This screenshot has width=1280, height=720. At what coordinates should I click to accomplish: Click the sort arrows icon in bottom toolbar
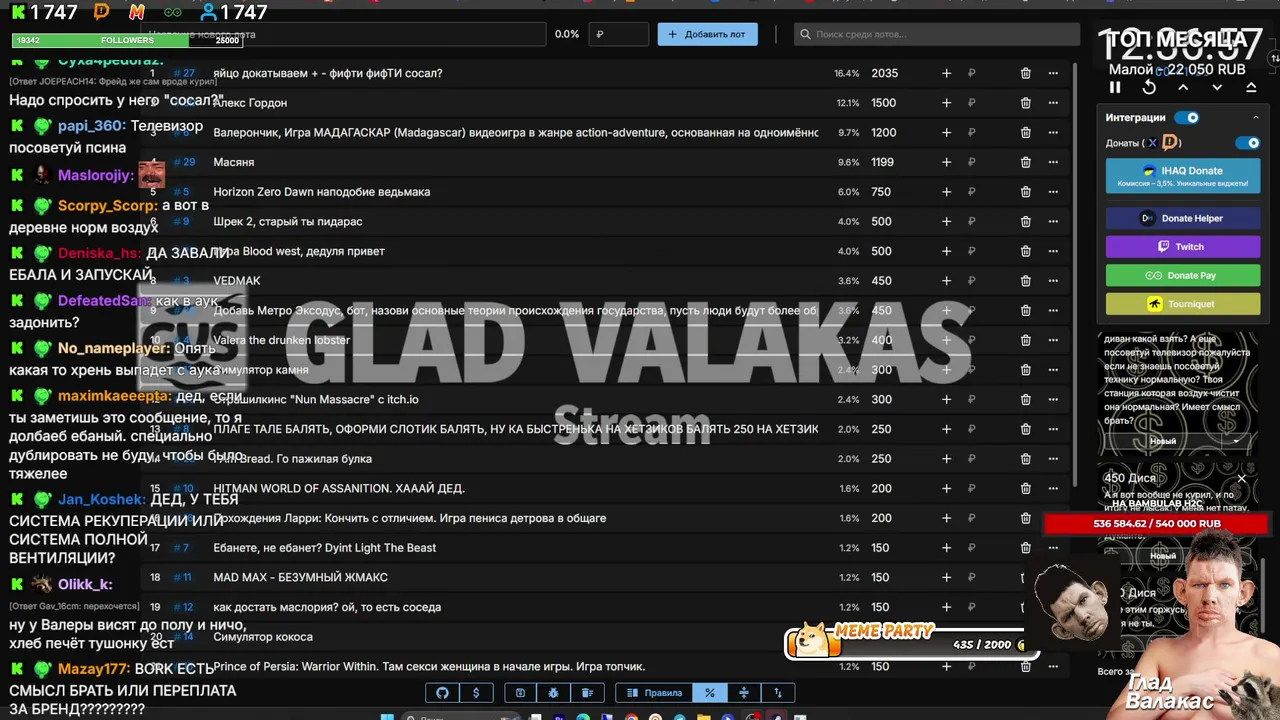pyautogui.click(x=777, y=692)
